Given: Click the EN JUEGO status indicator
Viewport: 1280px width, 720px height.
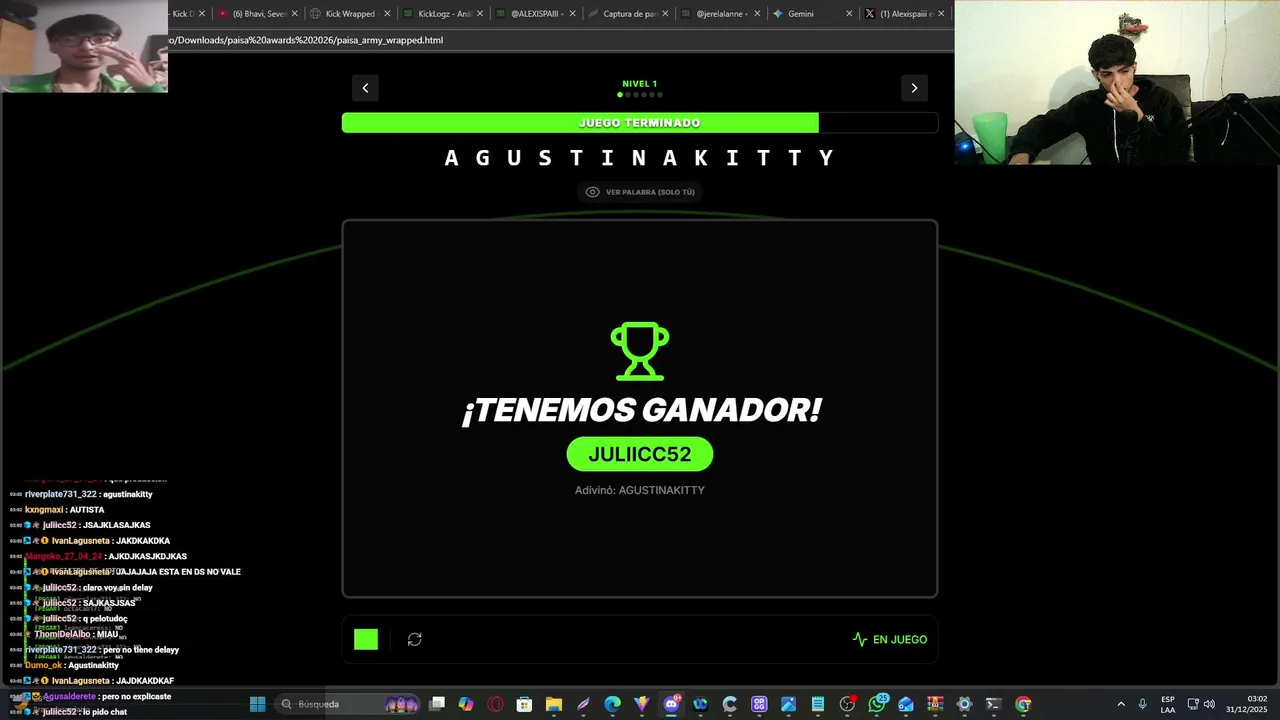Looking at the screenshot, I should pos(890,639).
